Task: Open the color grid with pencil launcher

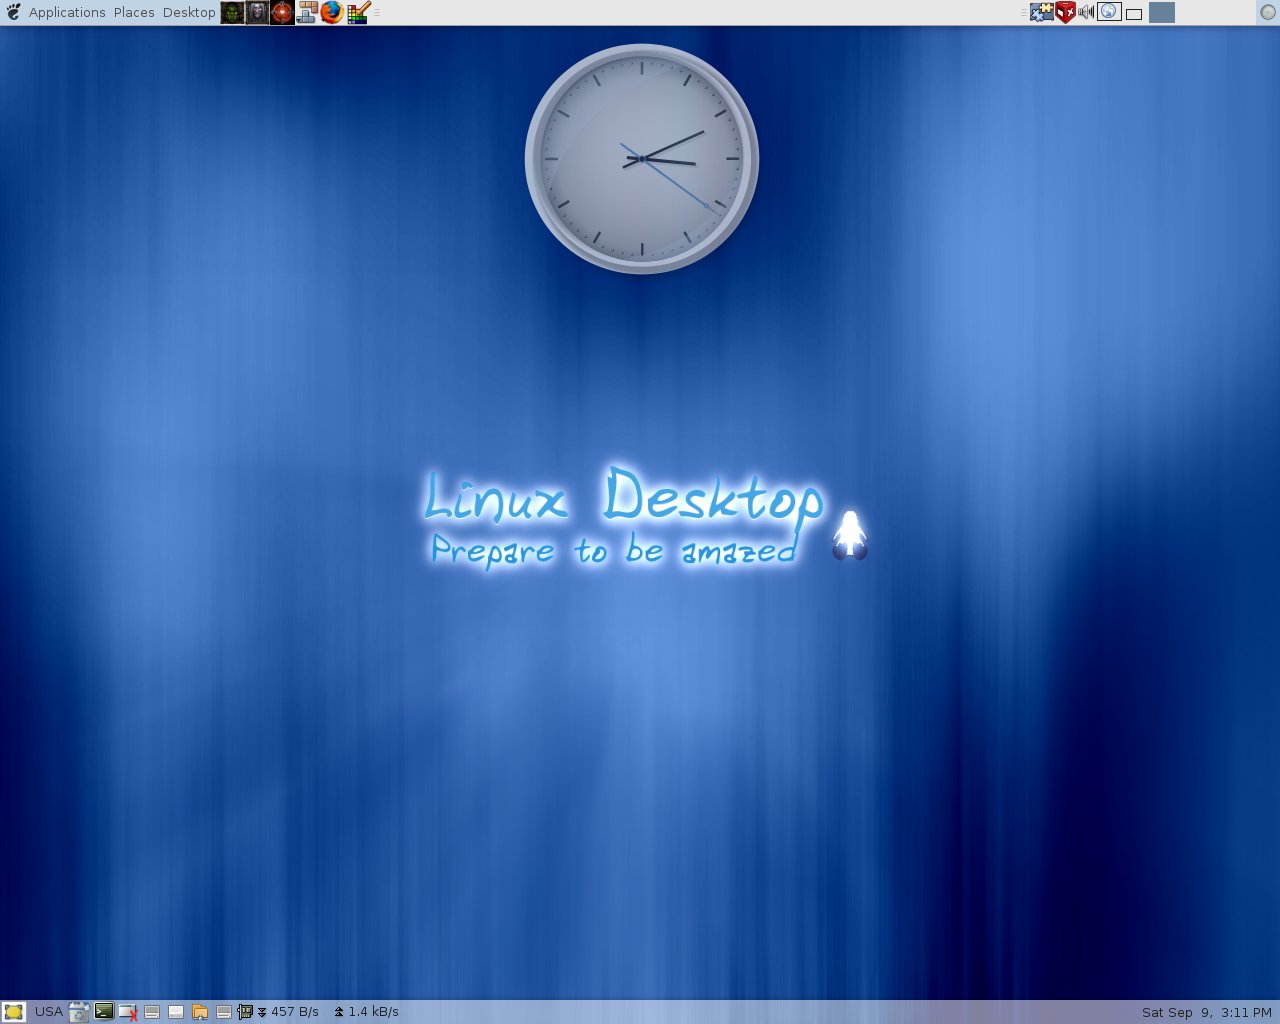Action: pyautogui.click(x=358, y=12)
